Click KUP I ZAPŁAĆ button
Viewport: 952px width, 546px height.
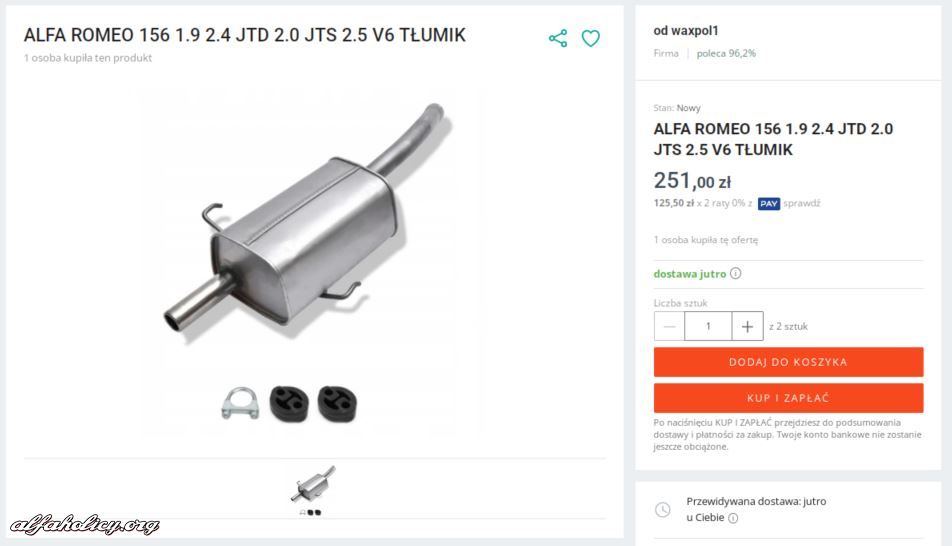[x=788, y=398]
